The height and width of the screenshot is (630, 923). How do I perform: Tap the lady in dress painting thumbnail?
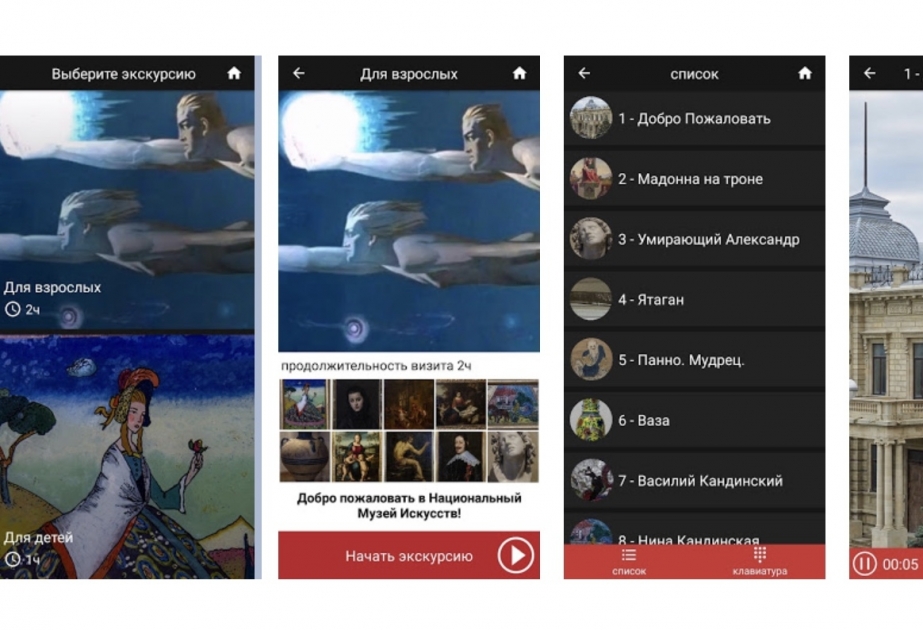(x=304, y=404)
